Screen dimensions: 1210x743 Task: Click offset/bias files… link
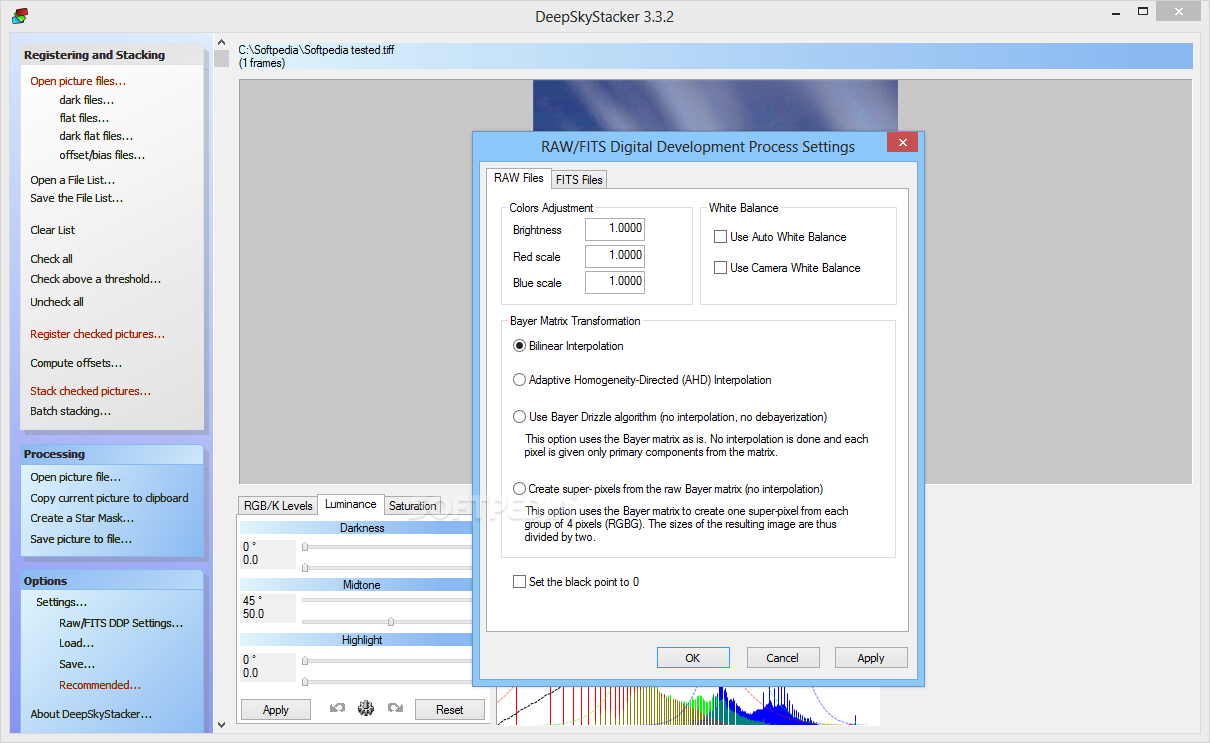click(102, 155)
